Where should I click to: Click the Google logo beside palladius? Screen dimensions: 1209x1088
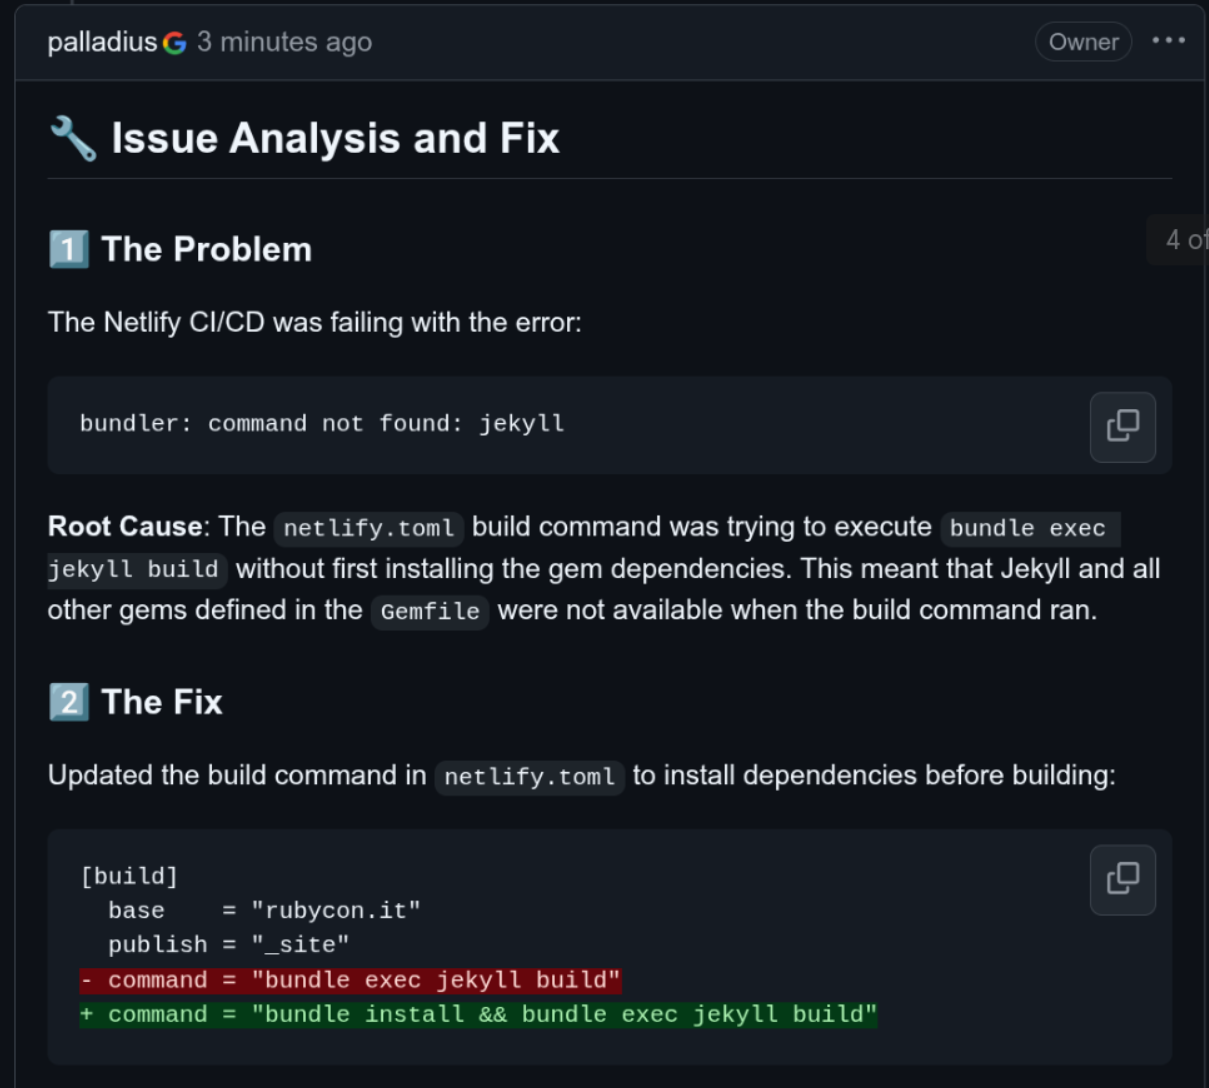[175, 43]
